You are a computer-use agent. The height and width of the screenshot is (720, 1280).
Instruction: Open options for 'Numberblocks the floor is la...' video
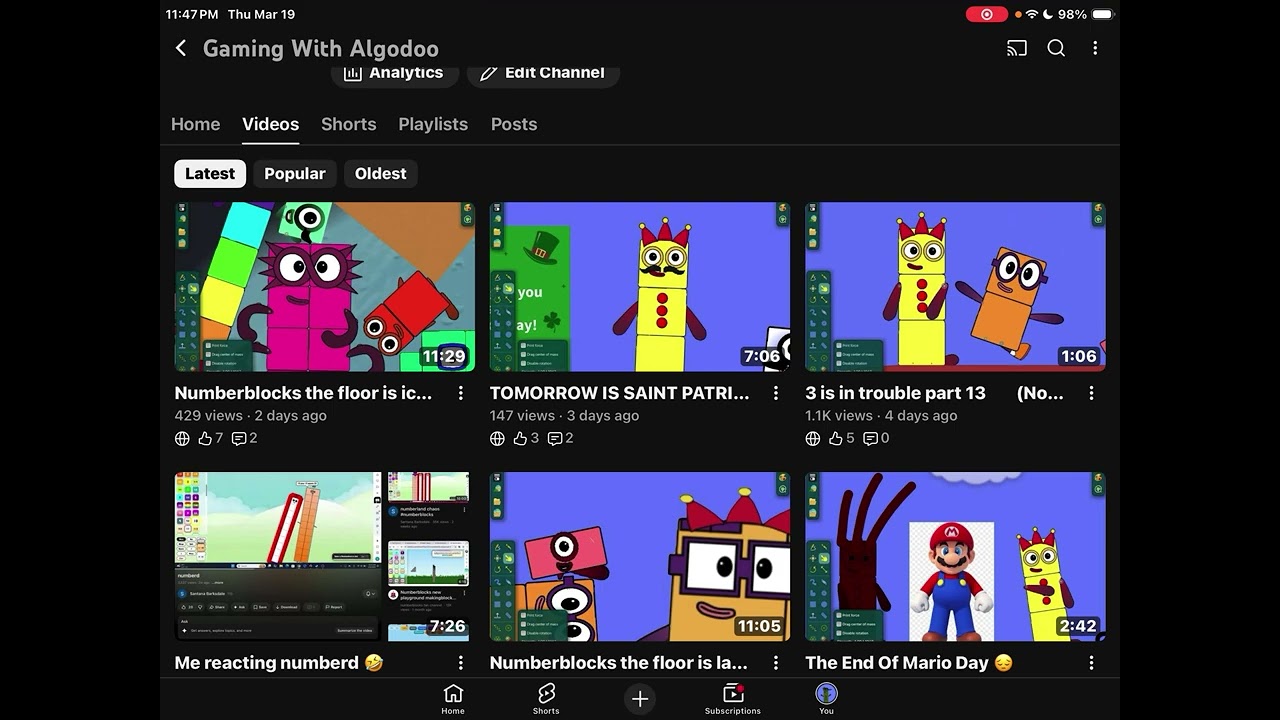pos(776,663)
